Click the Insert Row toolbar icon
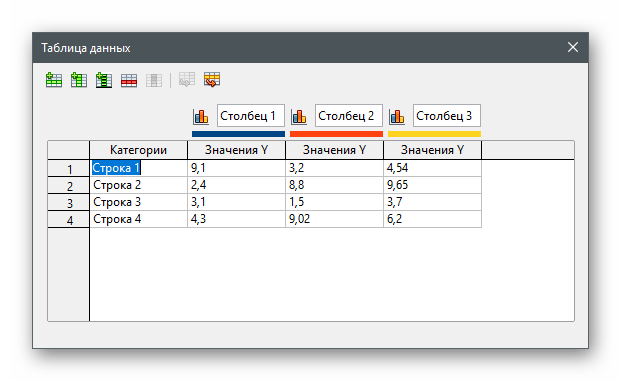This screenshot has width=621, height=381. [x=54, y=80]
